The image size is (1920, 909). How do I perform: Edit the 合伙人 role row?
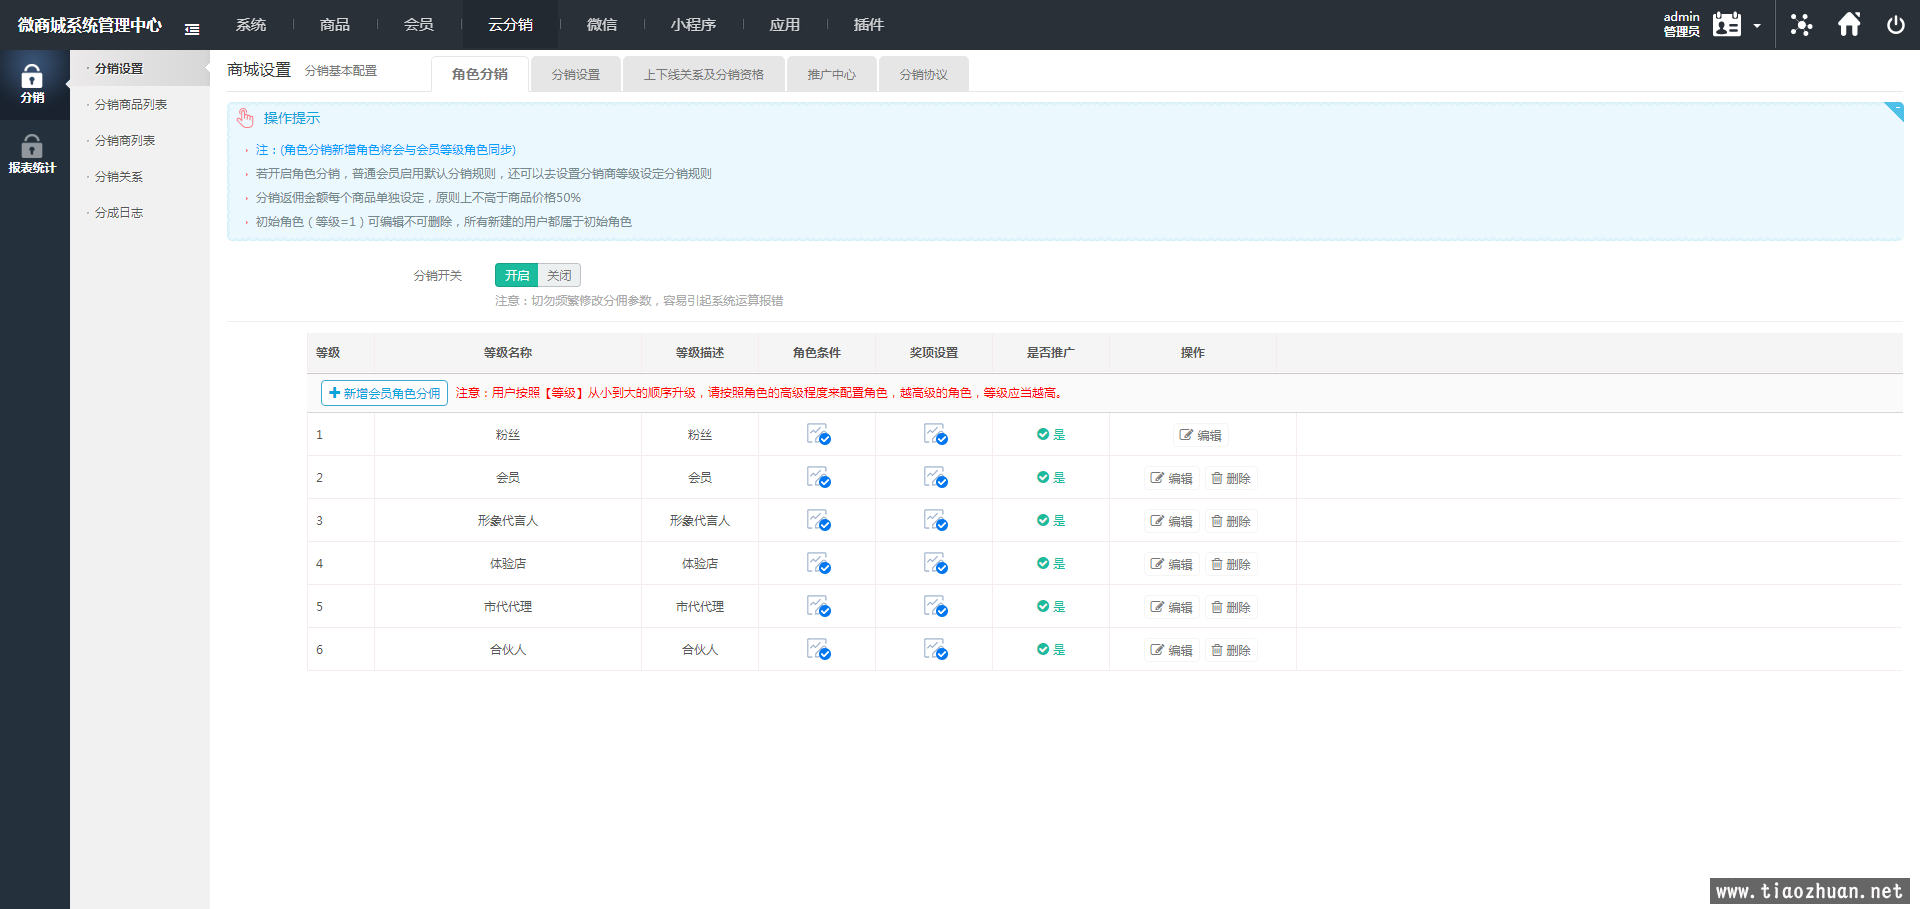click(1172, 650)
